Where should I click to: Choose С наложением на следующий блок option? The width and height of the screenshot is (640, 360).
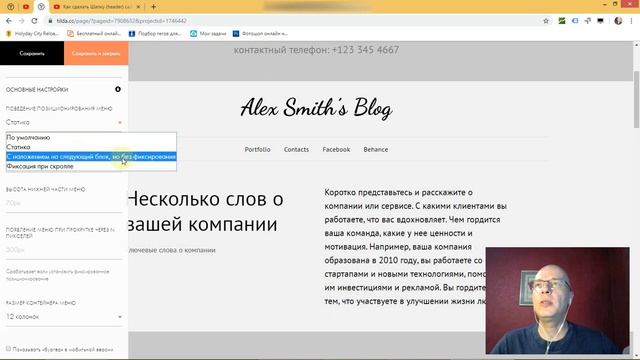(91, 157)
